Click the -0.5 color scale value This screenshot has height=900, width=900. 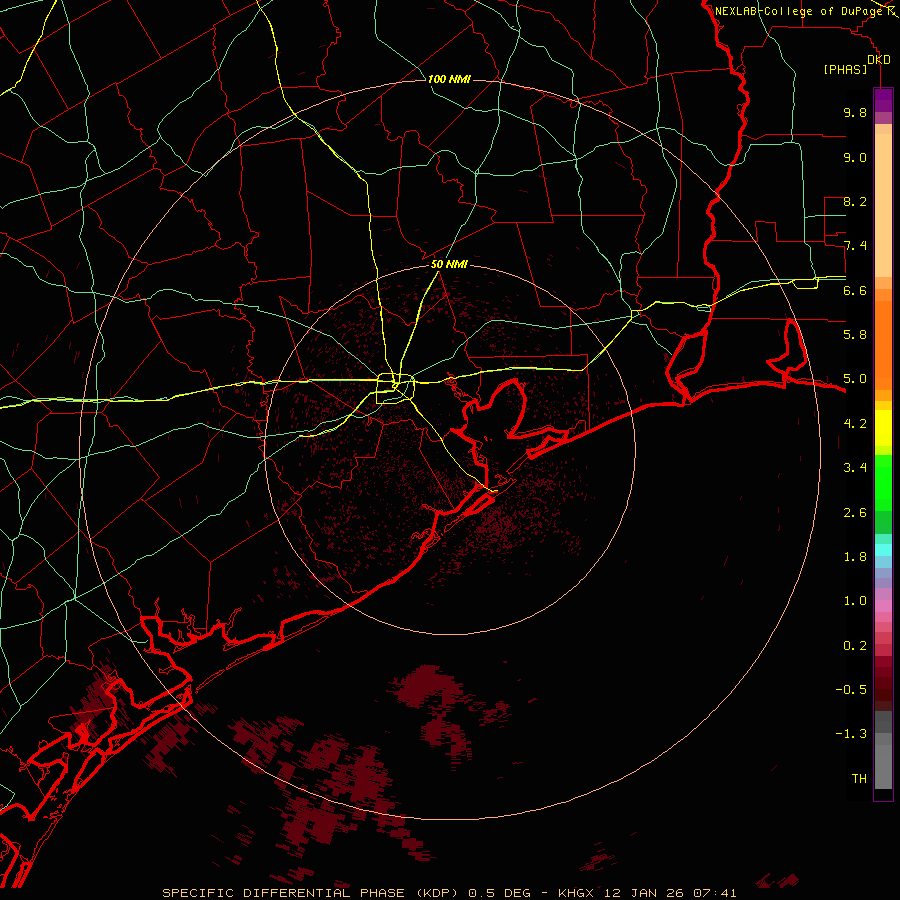click(x=851, y=690)
